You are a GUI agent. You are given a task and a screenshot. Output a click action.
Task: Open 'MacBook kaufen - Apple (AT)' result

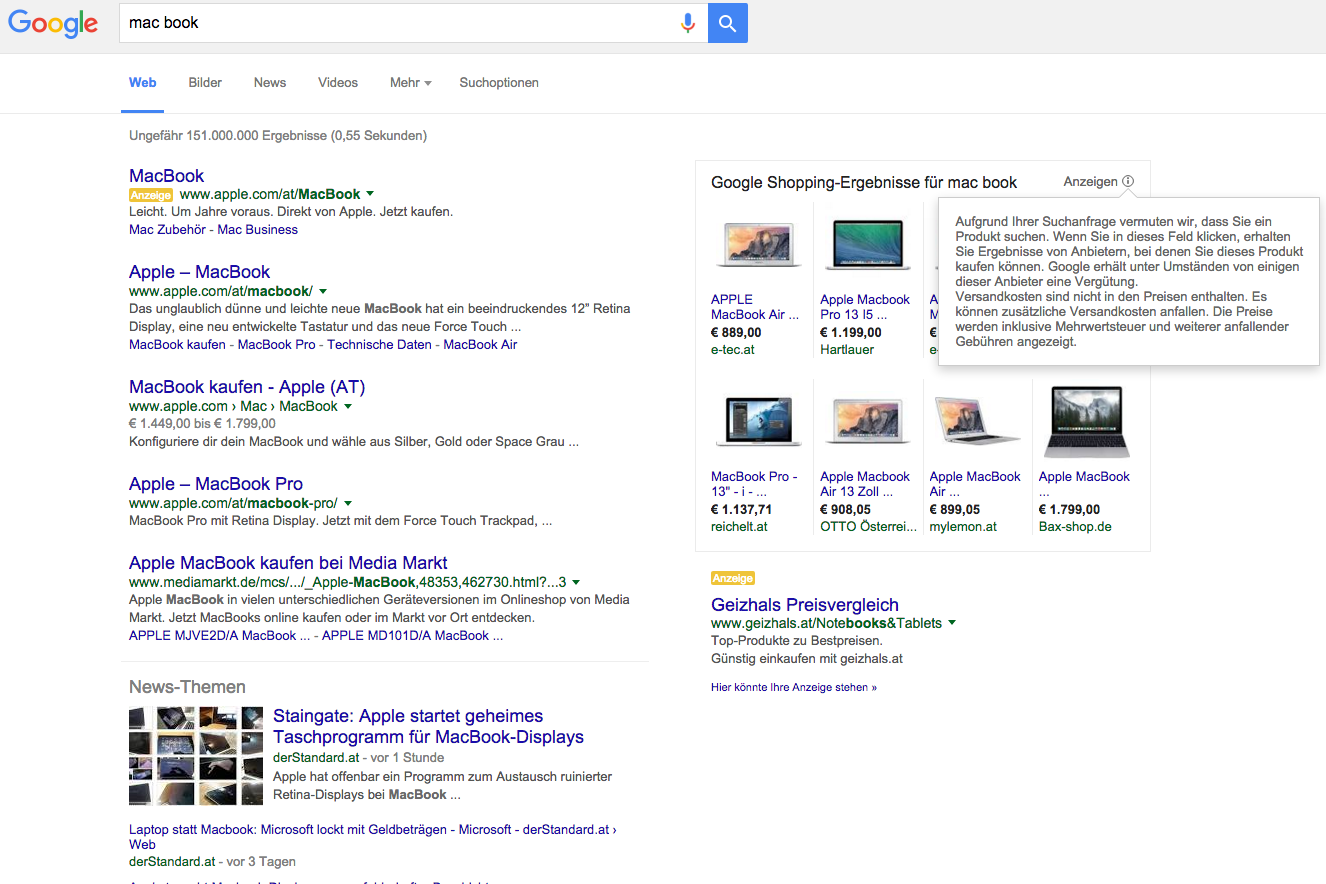247,387
